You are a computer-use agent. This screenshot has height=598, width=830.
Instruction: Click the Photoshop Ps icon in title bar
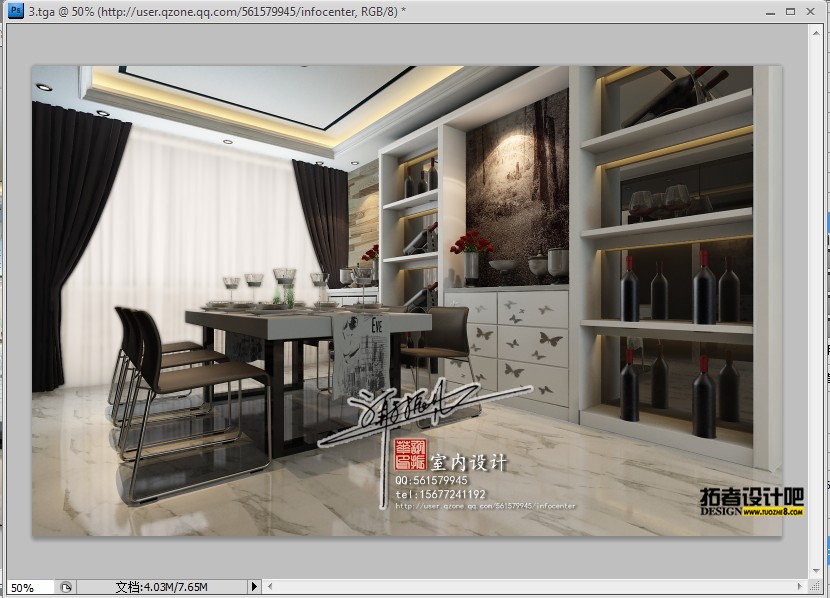pyautogui.click(x=16, y=11)
